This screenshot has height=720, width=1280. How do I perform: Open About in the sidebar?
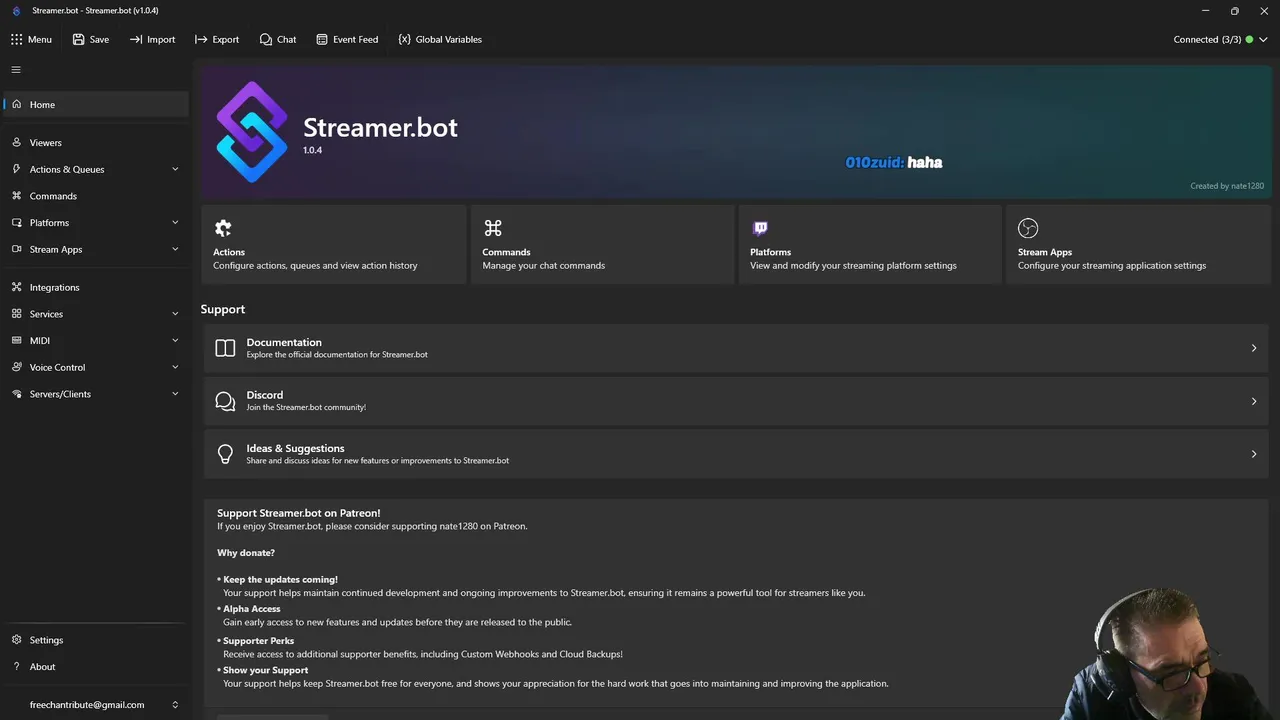coord(95,667)
